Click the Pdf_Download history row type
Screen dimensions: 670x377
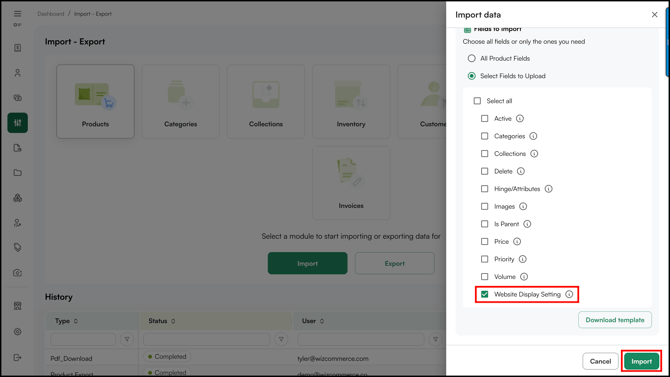(71, 358)
